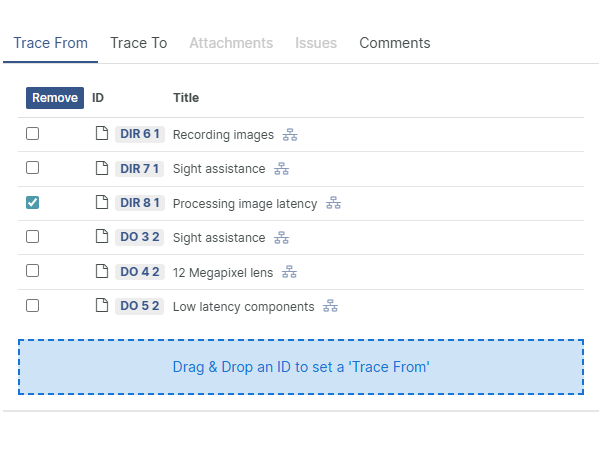Click the document icon for DIR 6 1

point(101,134)
